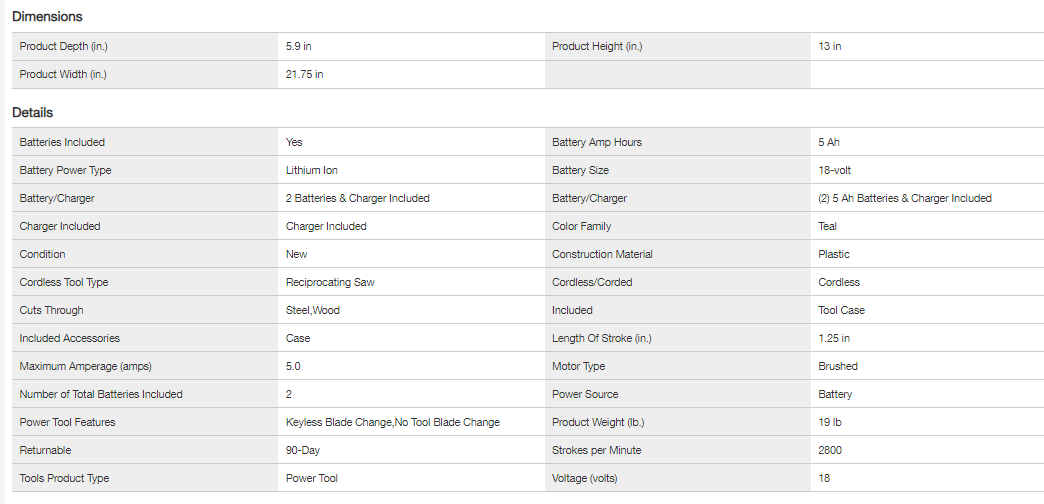Viewport: 1044px width, 504px height.
Task: Click the 18-volt battery size value
Action: click(834, 170)
